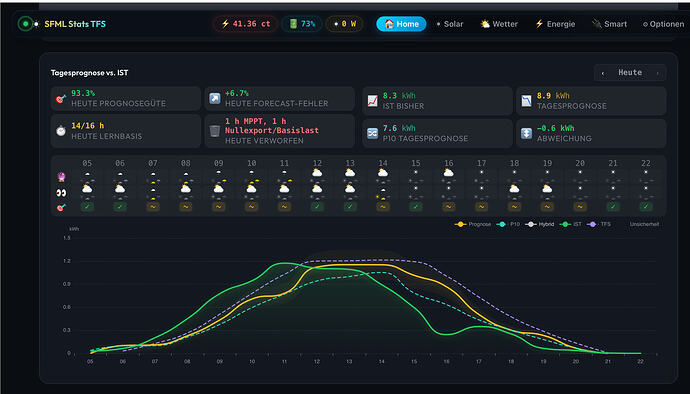Click the 73% battery status pill

[302, 24]
